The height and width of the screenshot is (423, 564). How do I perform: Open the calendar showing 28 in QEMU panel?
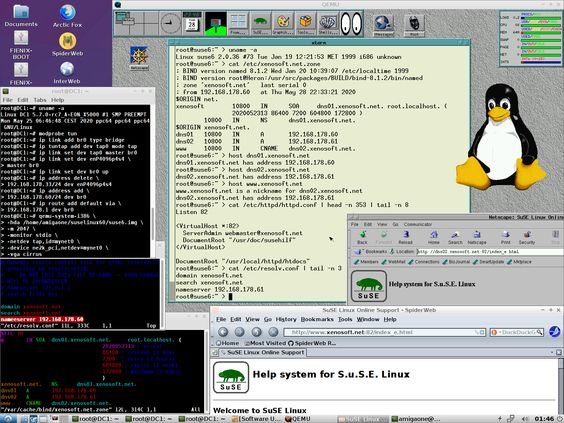(192, 24)
